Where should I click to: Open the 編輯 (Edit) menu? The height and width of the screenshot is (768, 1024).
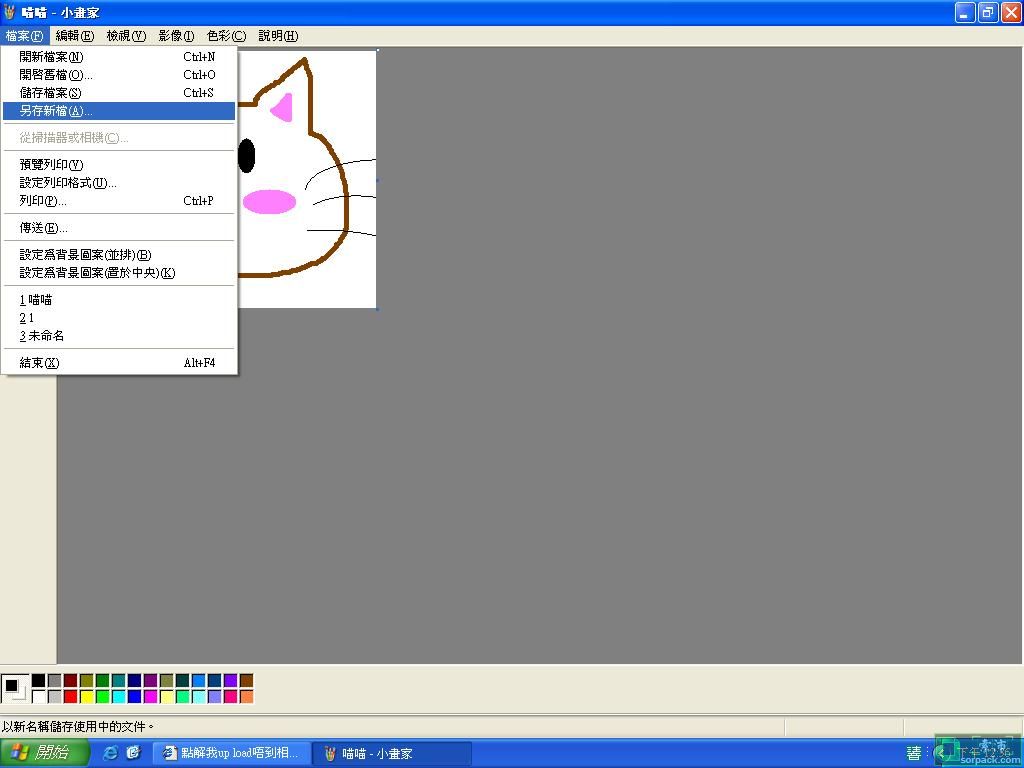click(x=74, y=36)
